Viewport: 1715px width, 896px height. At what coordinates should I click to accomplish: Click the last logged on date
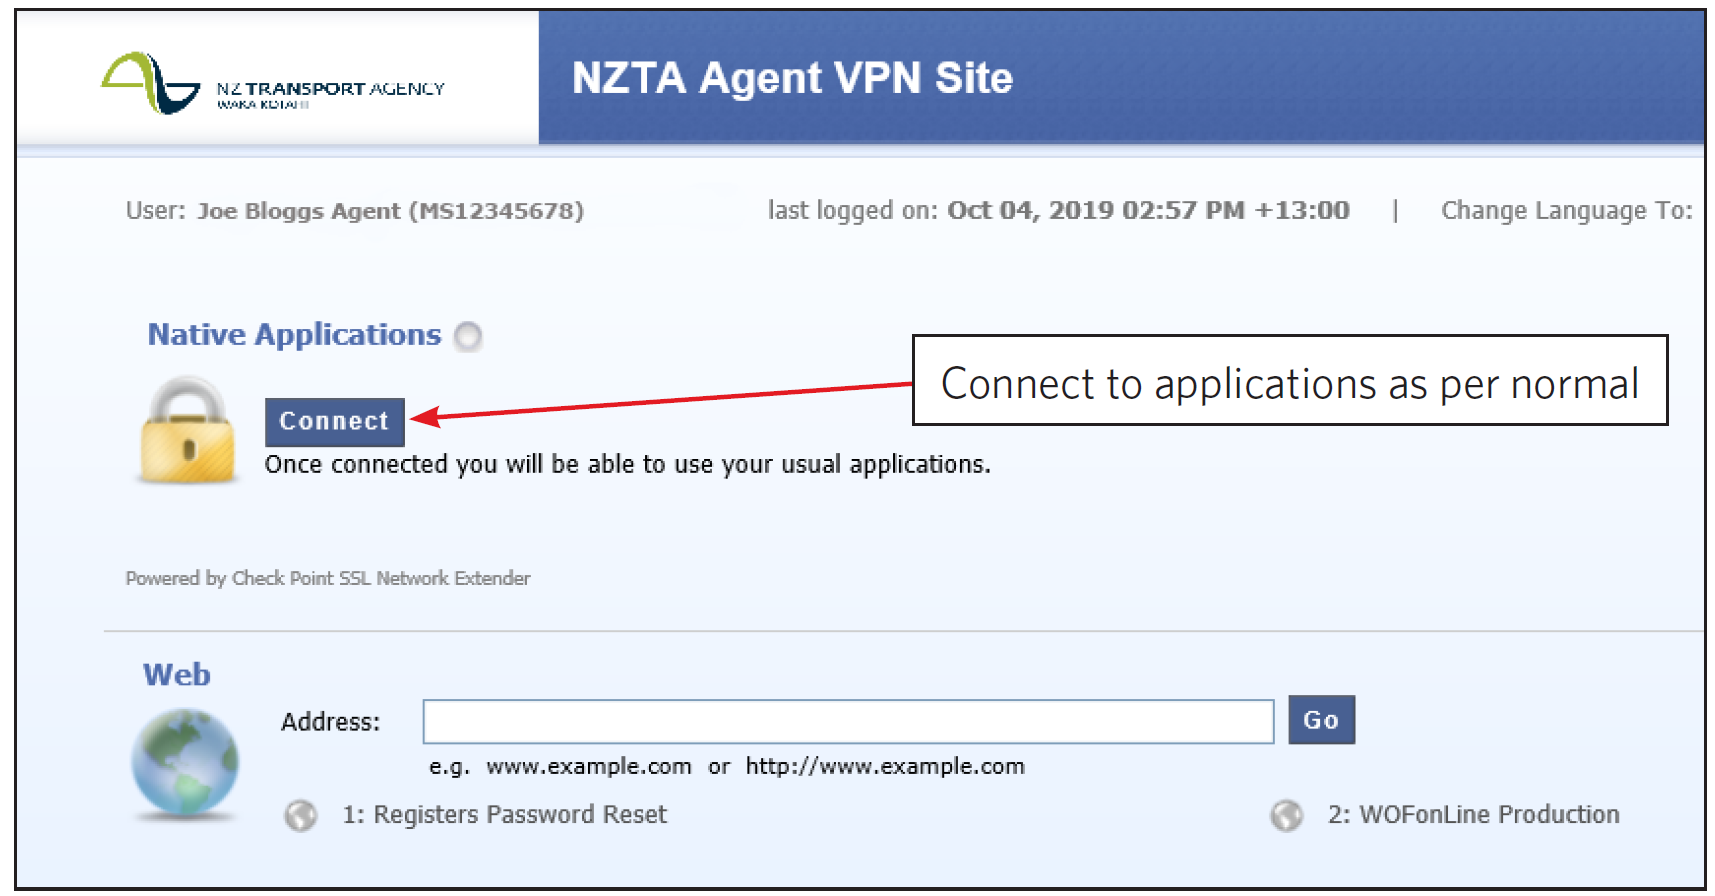(x=1148, y=211)
